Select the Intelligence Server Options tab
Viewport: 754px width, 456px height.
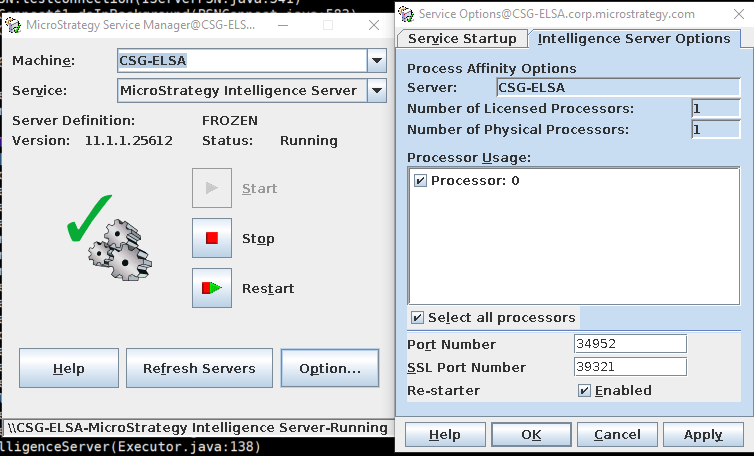[634, 38]
